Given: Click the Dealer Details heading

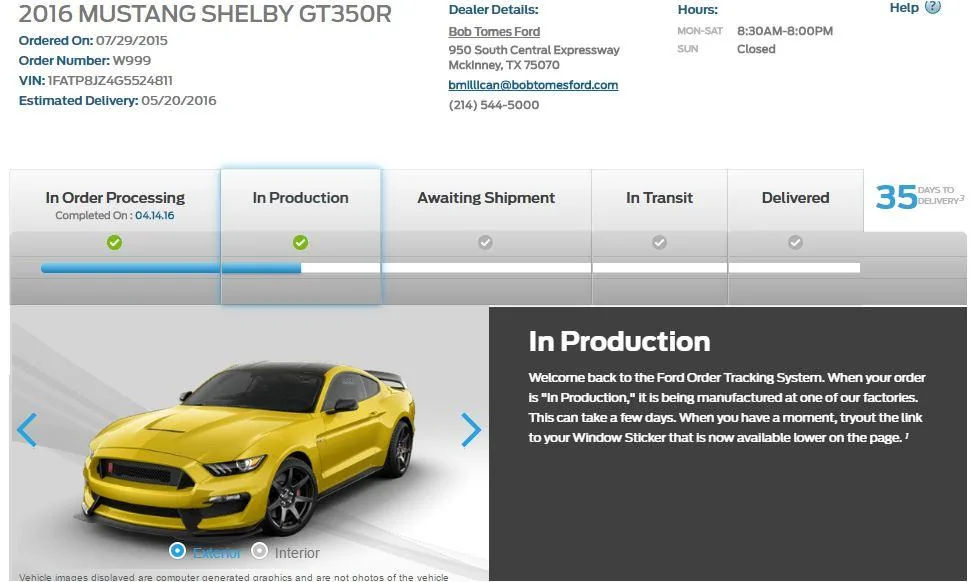Looking at the screenshot, I should (x=493, y=10).
